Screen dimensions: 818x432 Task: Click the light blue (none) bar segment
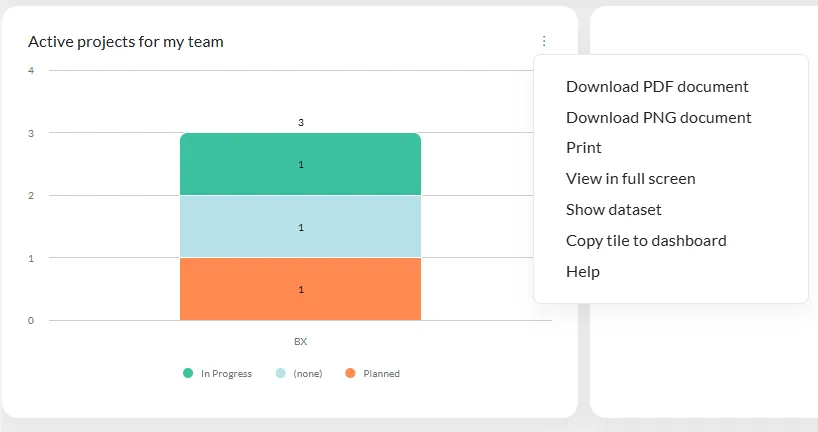point(300,227)
